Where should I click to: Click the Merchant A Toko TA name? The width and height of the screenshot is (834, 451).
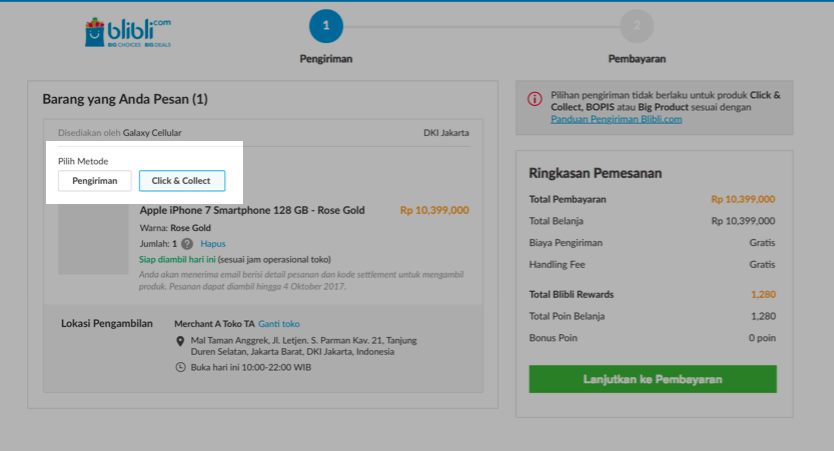[214, 323]
